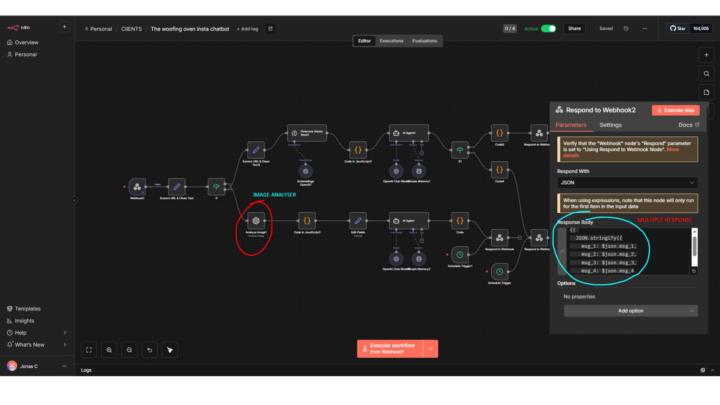Screen dimensions: 720x405
Task: Open workflow history icon next to Saved
Action: tap(626, 28)
